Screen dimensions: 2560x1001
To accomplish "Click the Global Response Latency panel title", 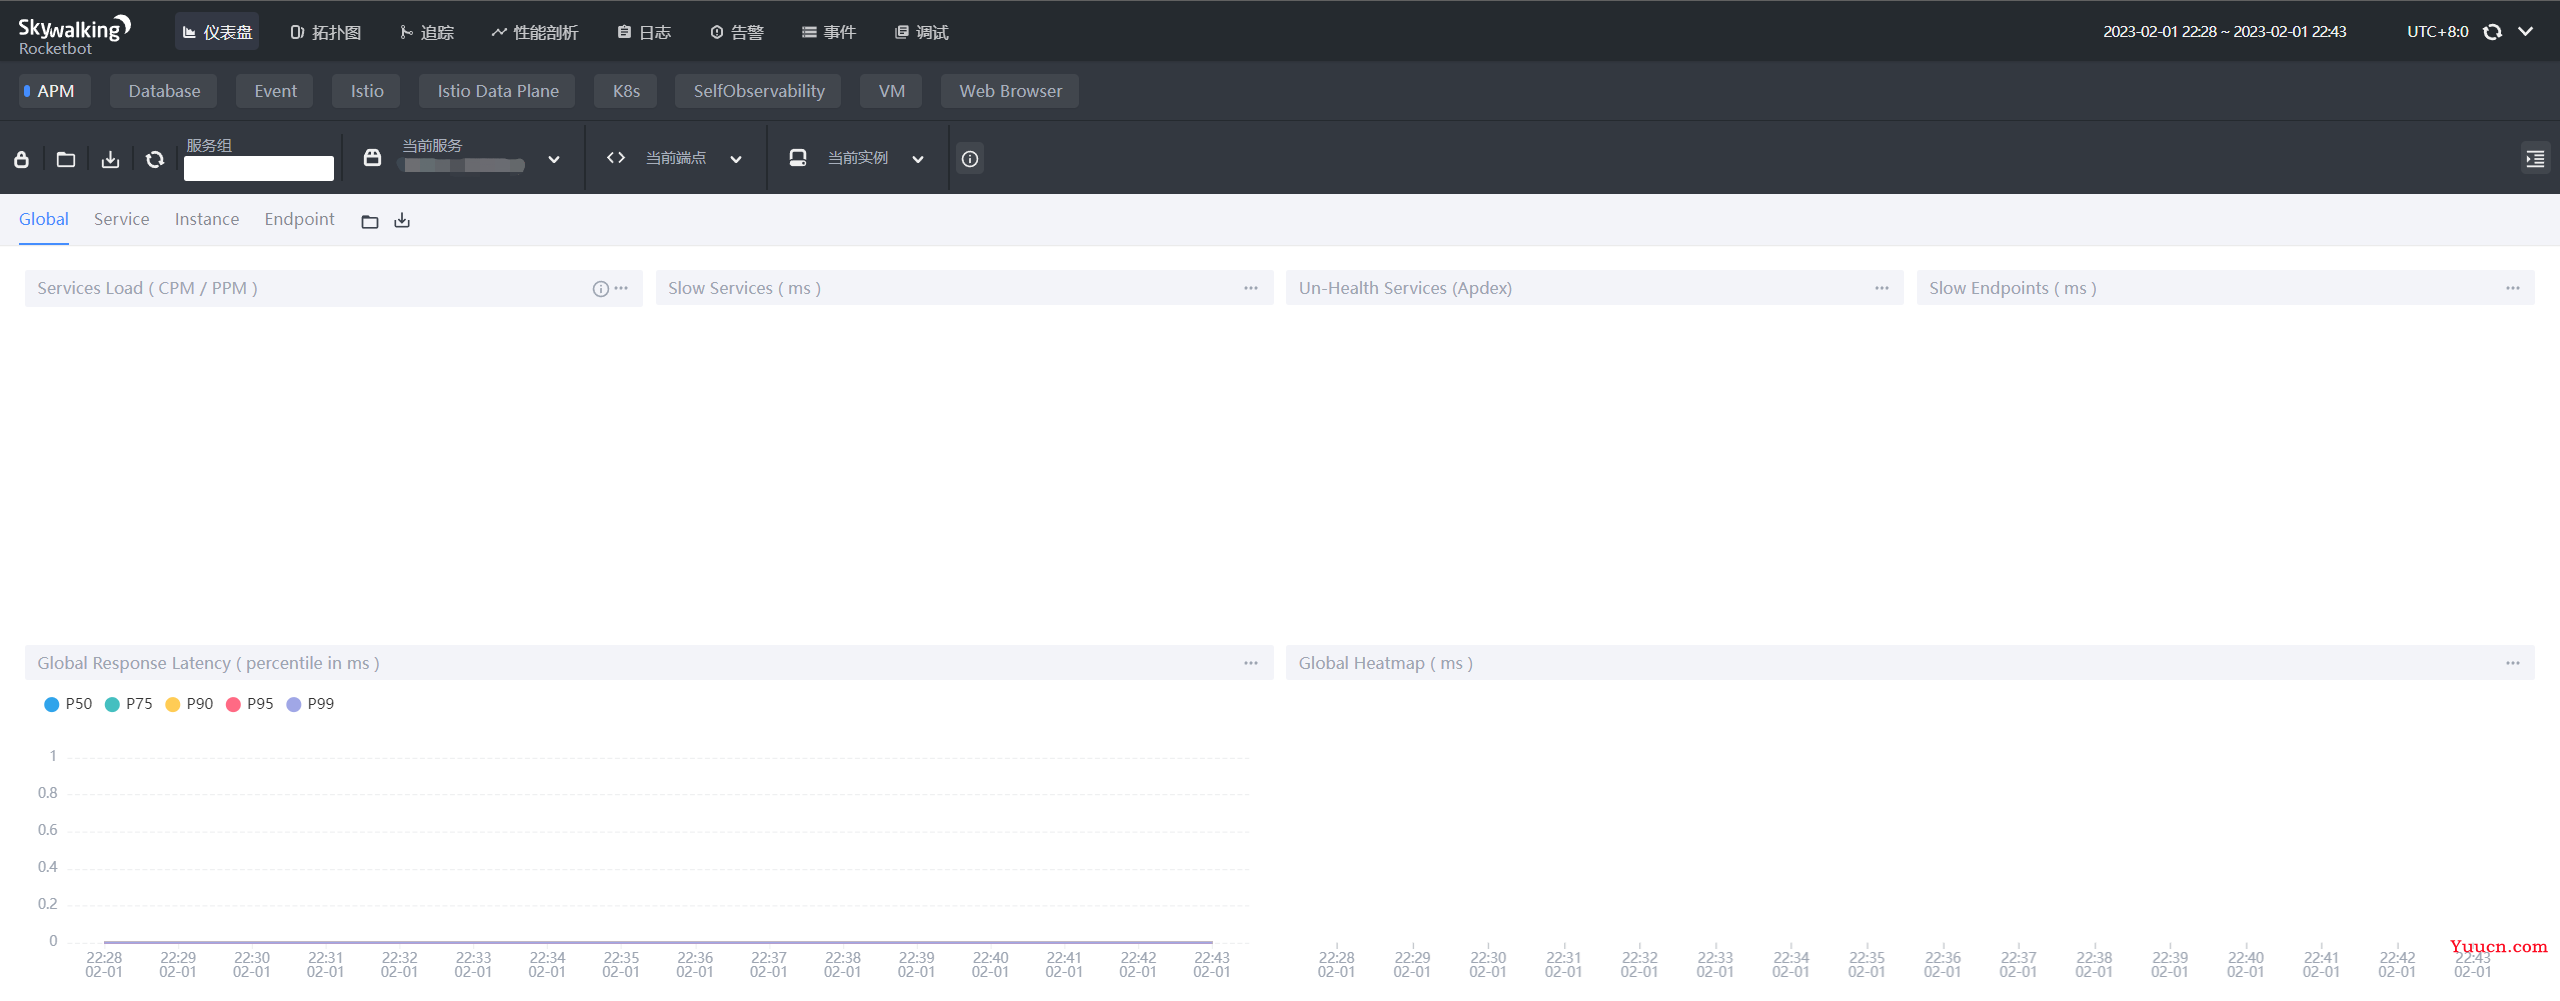I will click(x=208, y=663).
